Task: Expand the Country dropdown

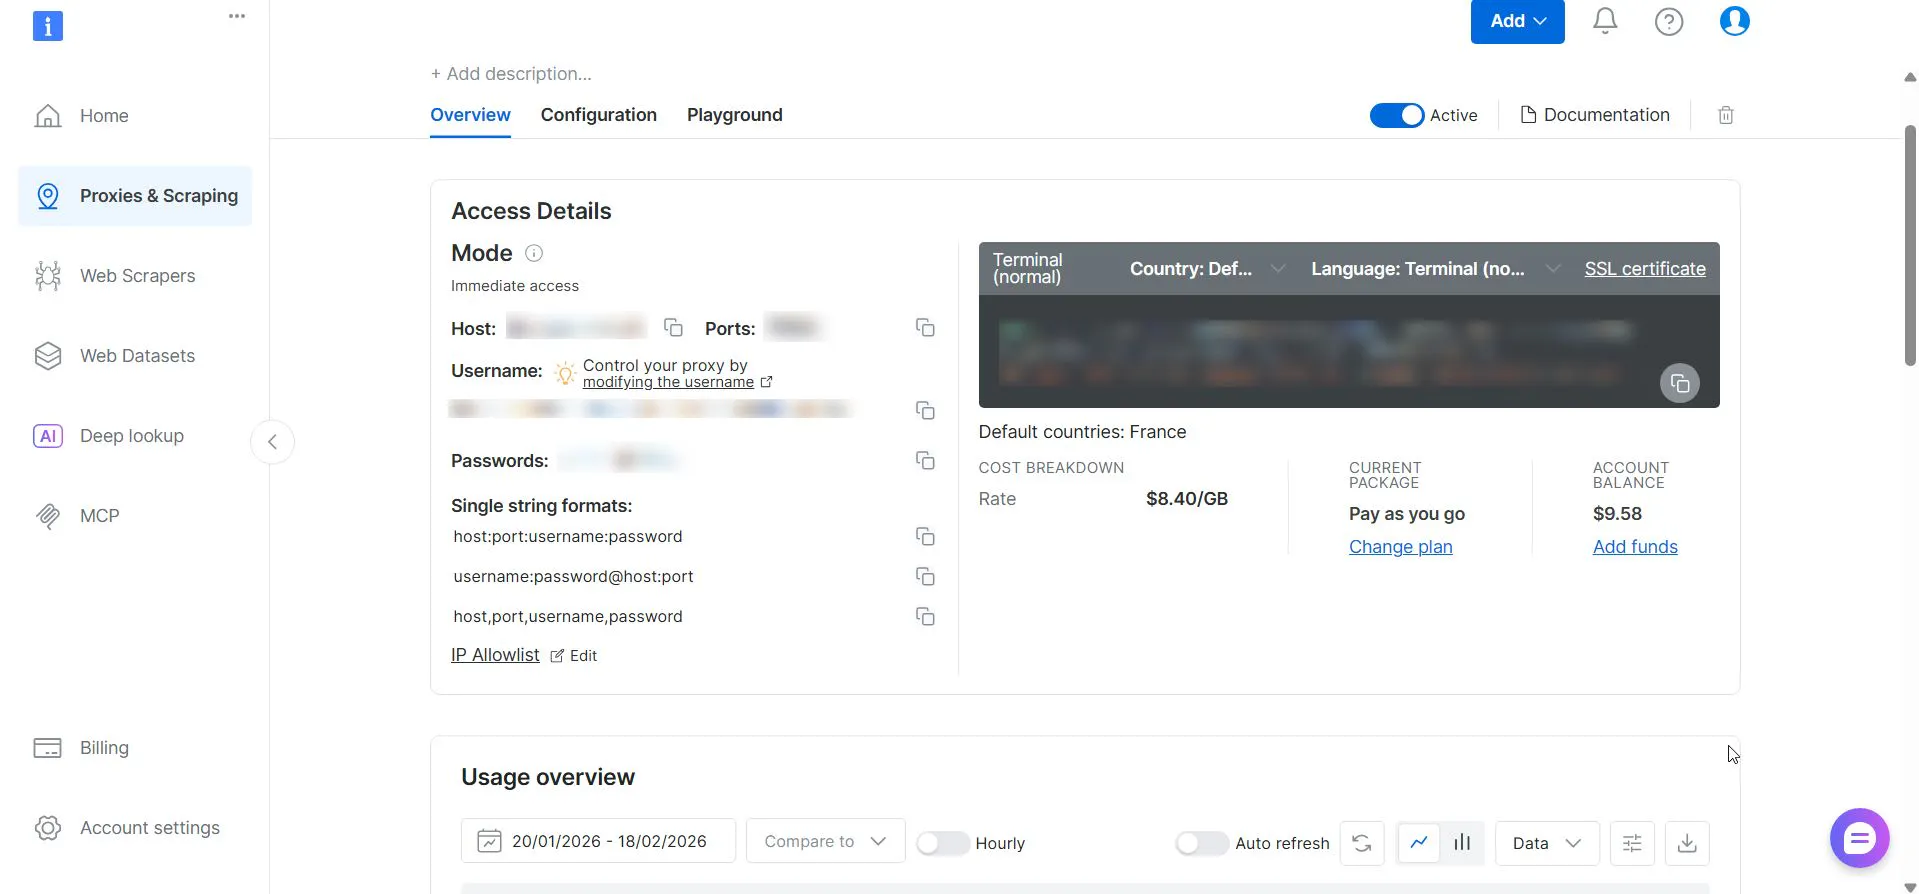Action: pyautogui.click(x=1206, y=269)
